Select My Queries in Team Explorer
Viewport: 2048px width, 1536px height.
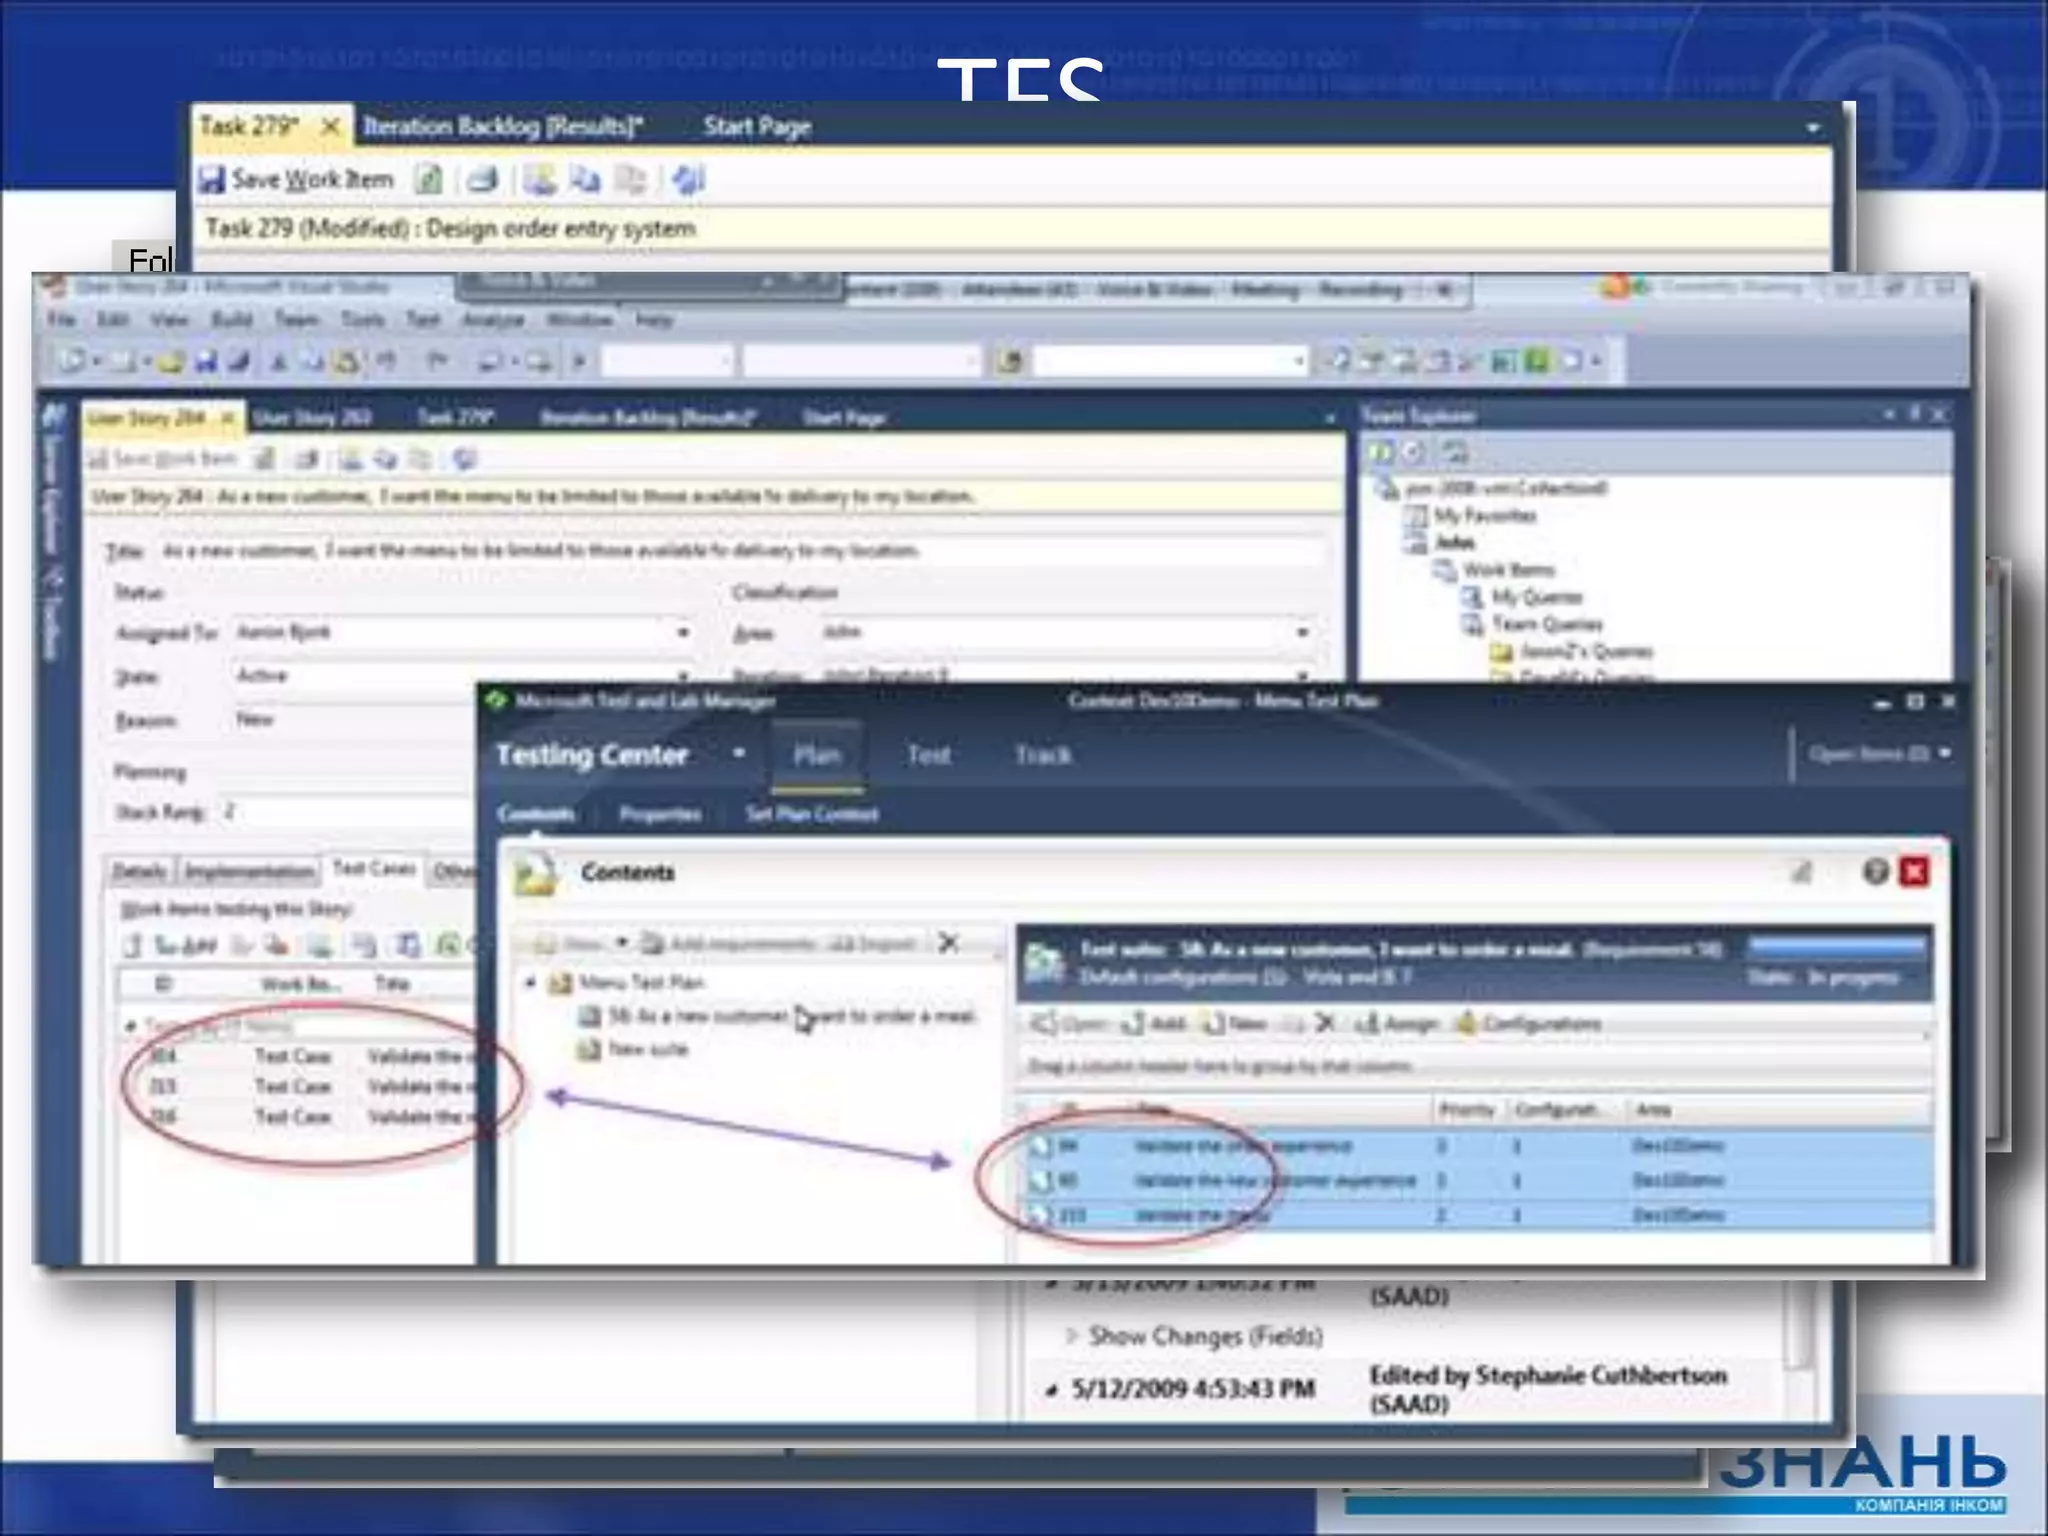(x=1536, y=597)
